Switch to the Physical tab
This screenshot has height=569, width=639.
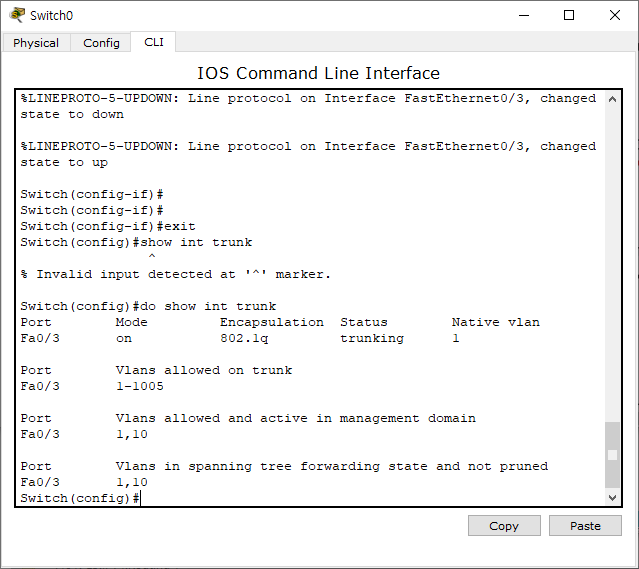coord(36,43)
